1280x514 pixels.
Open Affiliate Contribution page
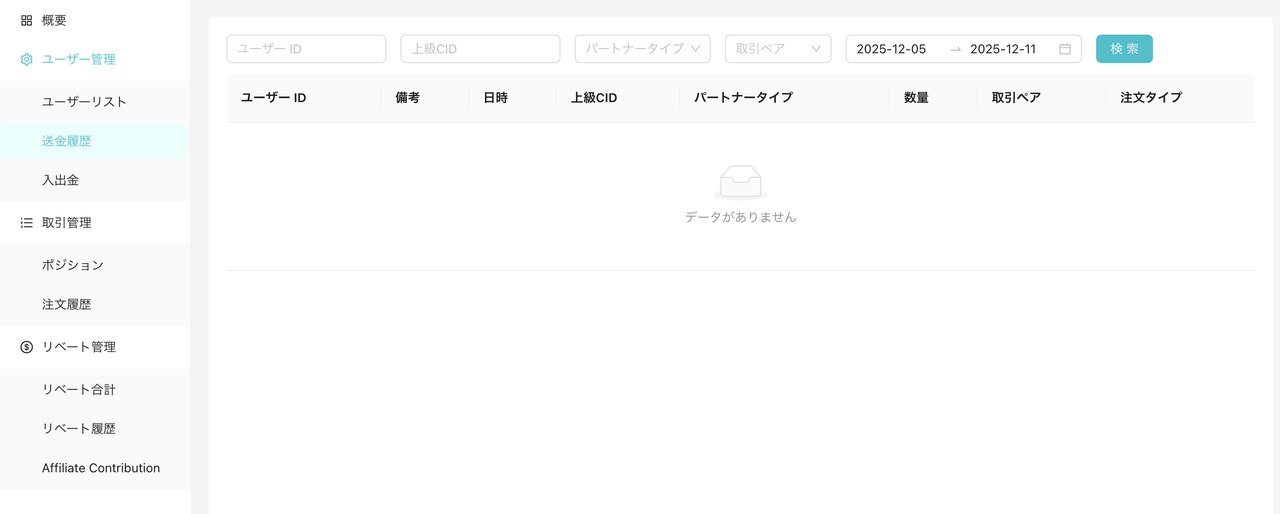[x=95, y=468]
